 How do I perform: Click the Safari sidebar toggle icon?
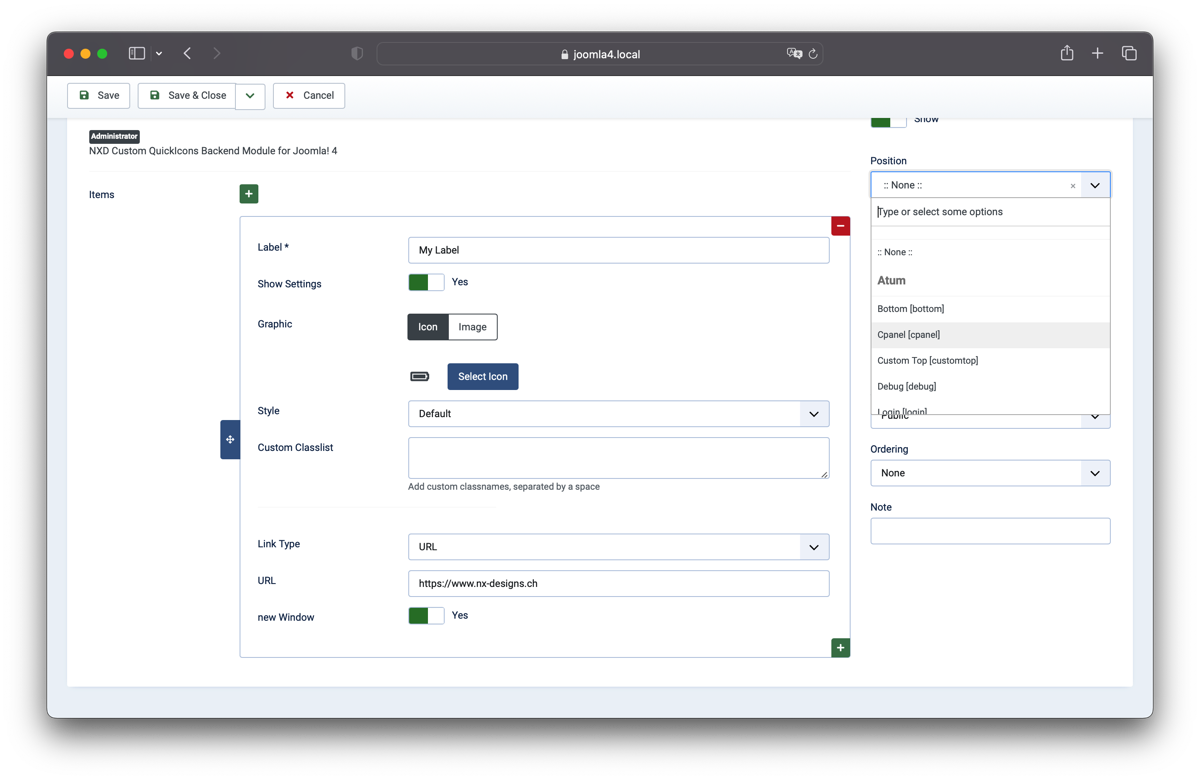tap(137, 54)
